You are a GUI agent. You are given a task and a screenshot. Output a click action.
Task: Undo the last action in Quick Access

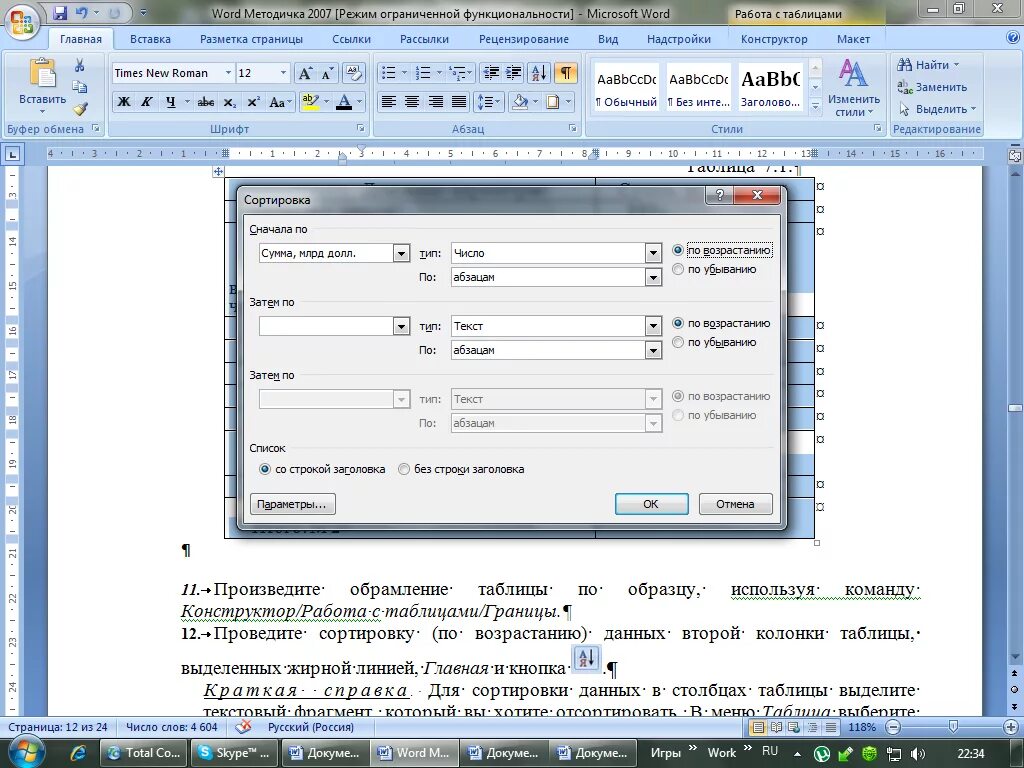81,12
